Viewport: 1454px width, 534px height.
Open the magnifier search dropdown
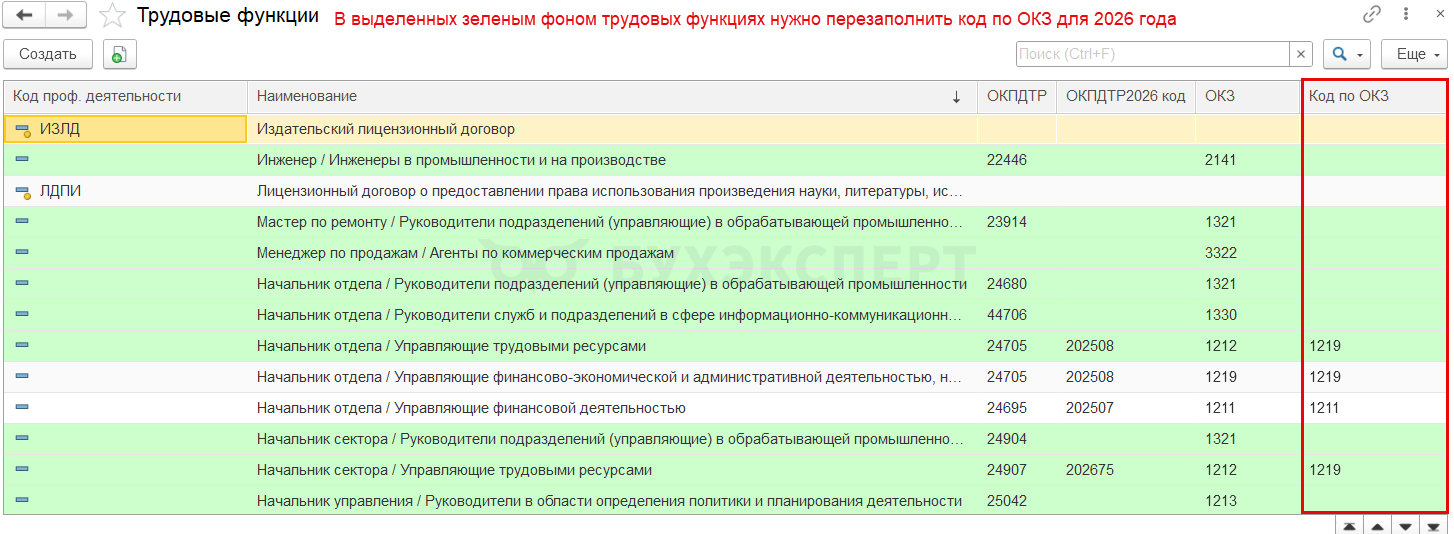pyautogui.click(x=1346, y=54)
